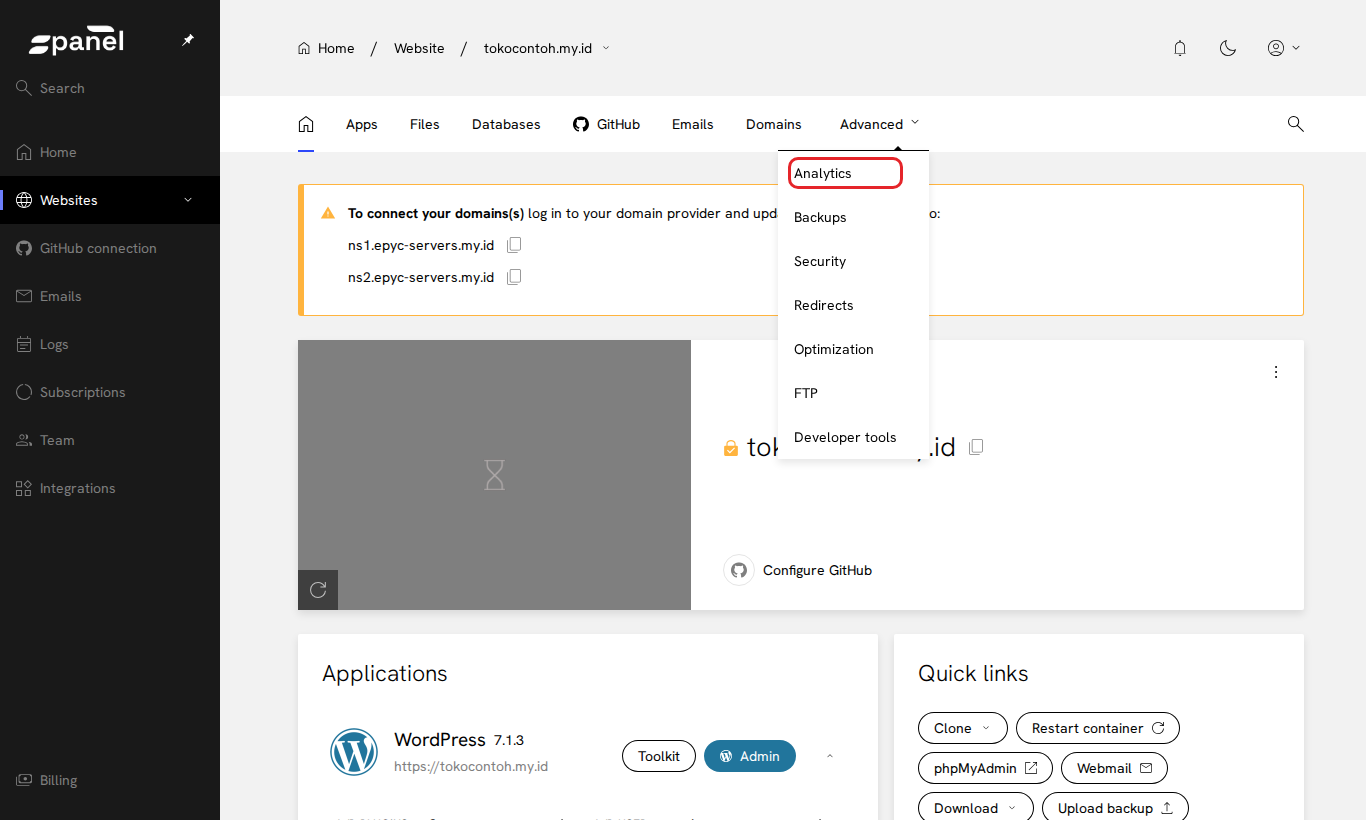1366x820 pixels.
Task: Expand the tokocontoh.my.id breadcrumb dropdown
Action: [606, 48]
